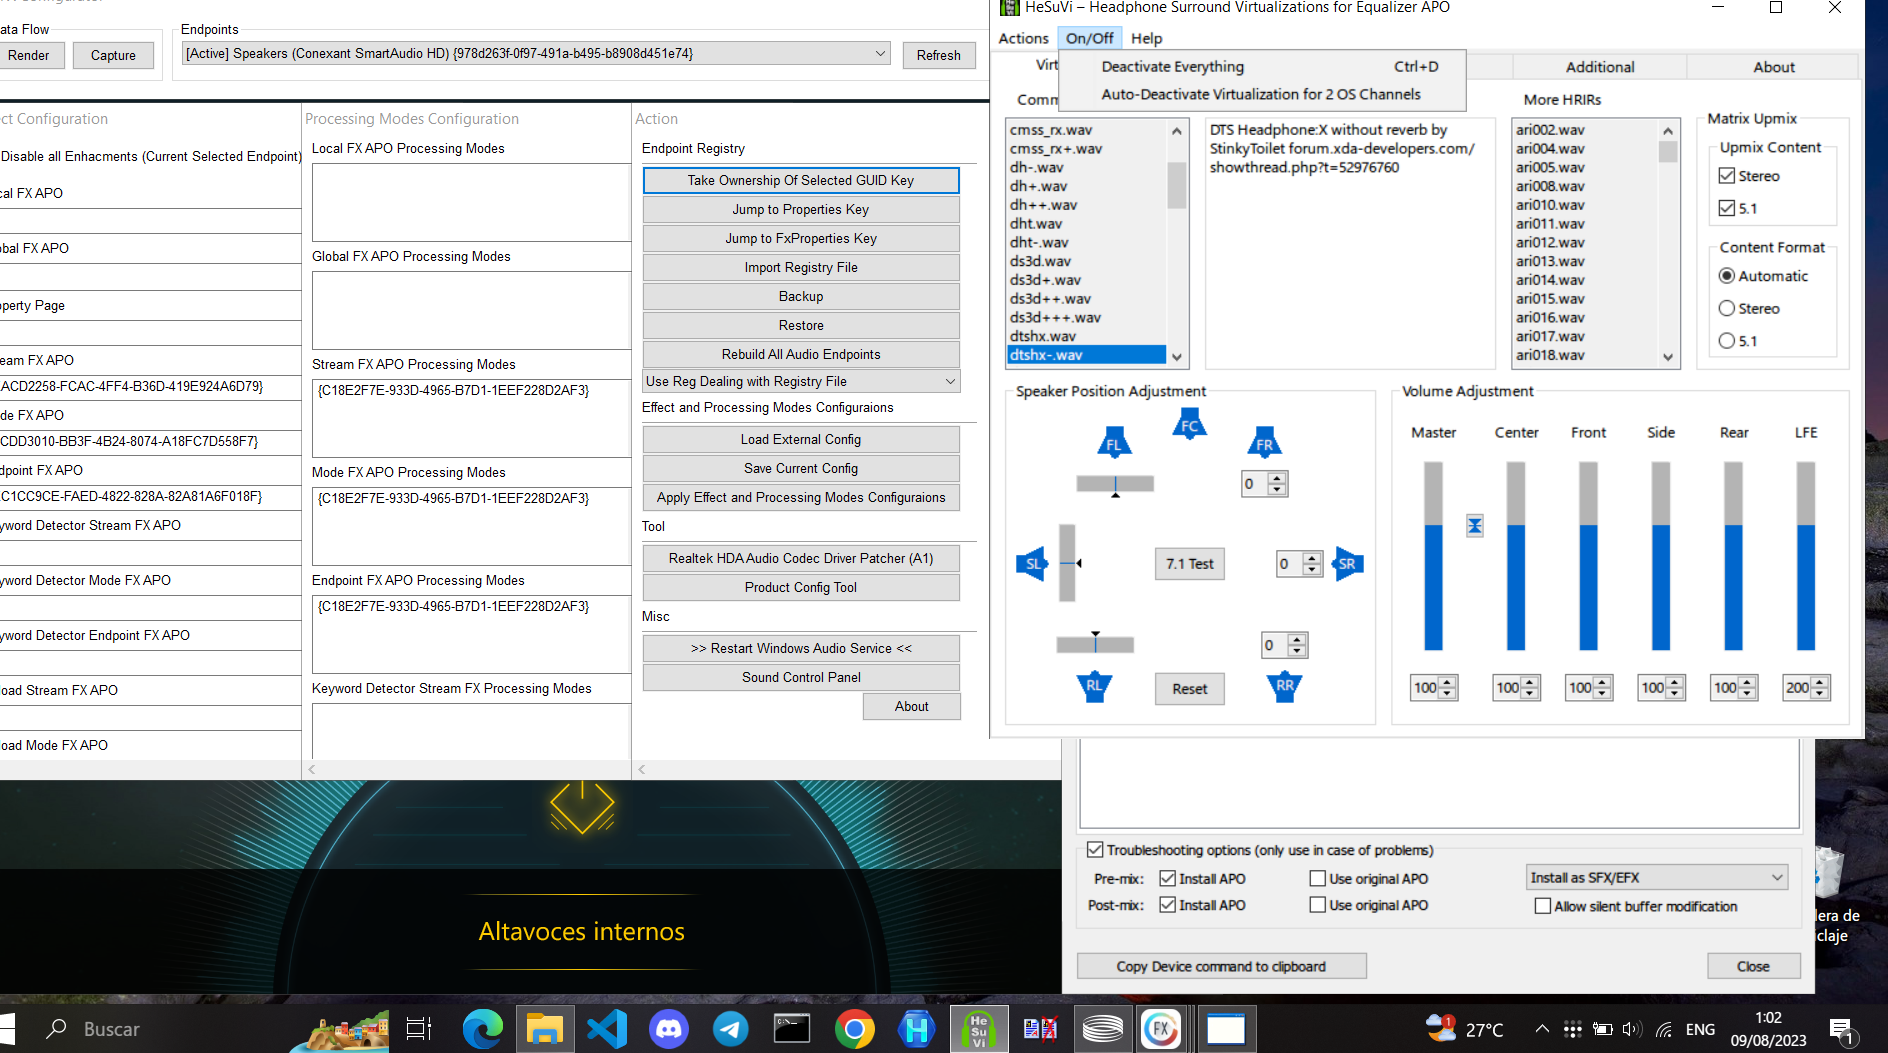Open Microsoft Edge from the taskbar
Screen dimensions: 1888x1053
click(x=483, y=1029)
